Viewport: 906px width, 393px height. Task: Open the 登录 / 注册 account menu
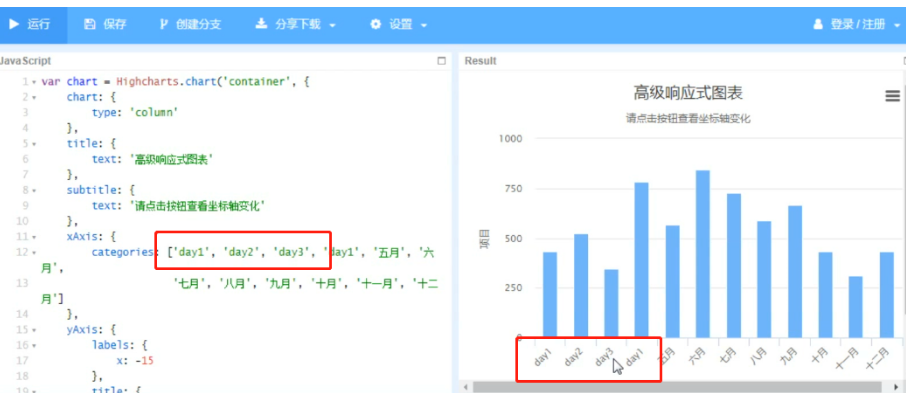(856, 24)
